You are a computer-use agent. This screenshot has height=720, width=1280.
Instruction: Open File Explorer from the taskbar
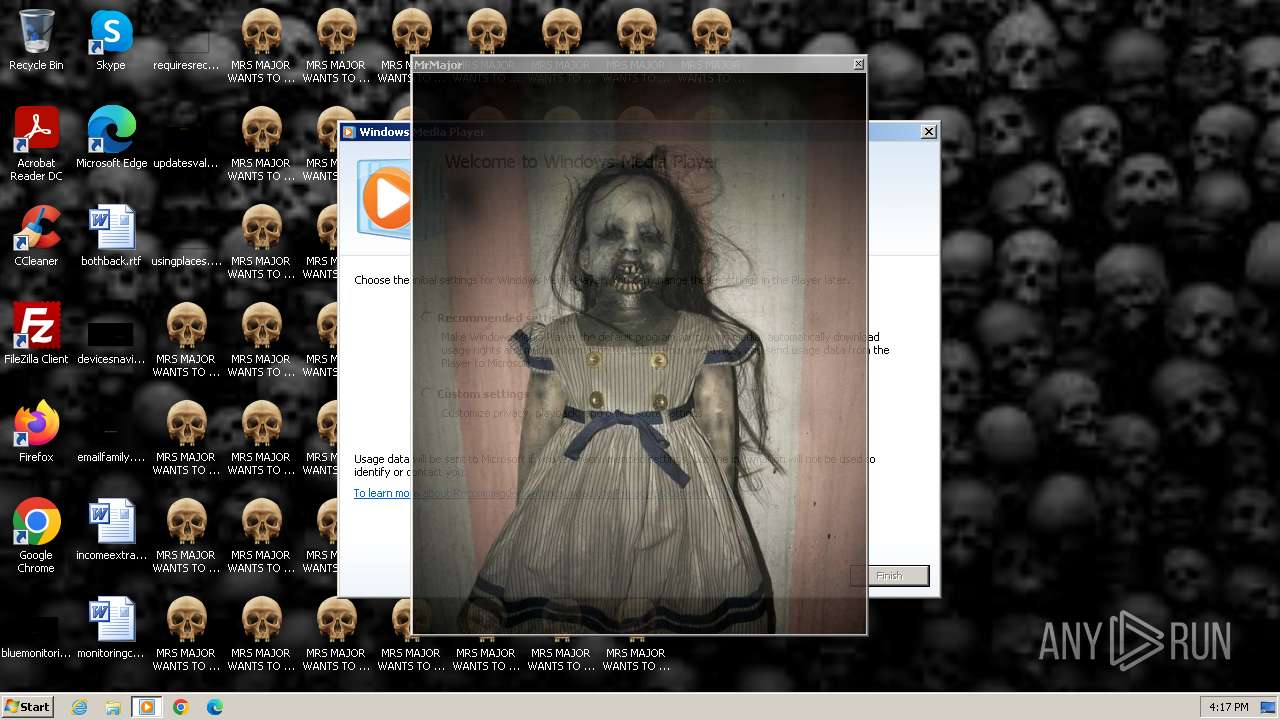(113, 707)
